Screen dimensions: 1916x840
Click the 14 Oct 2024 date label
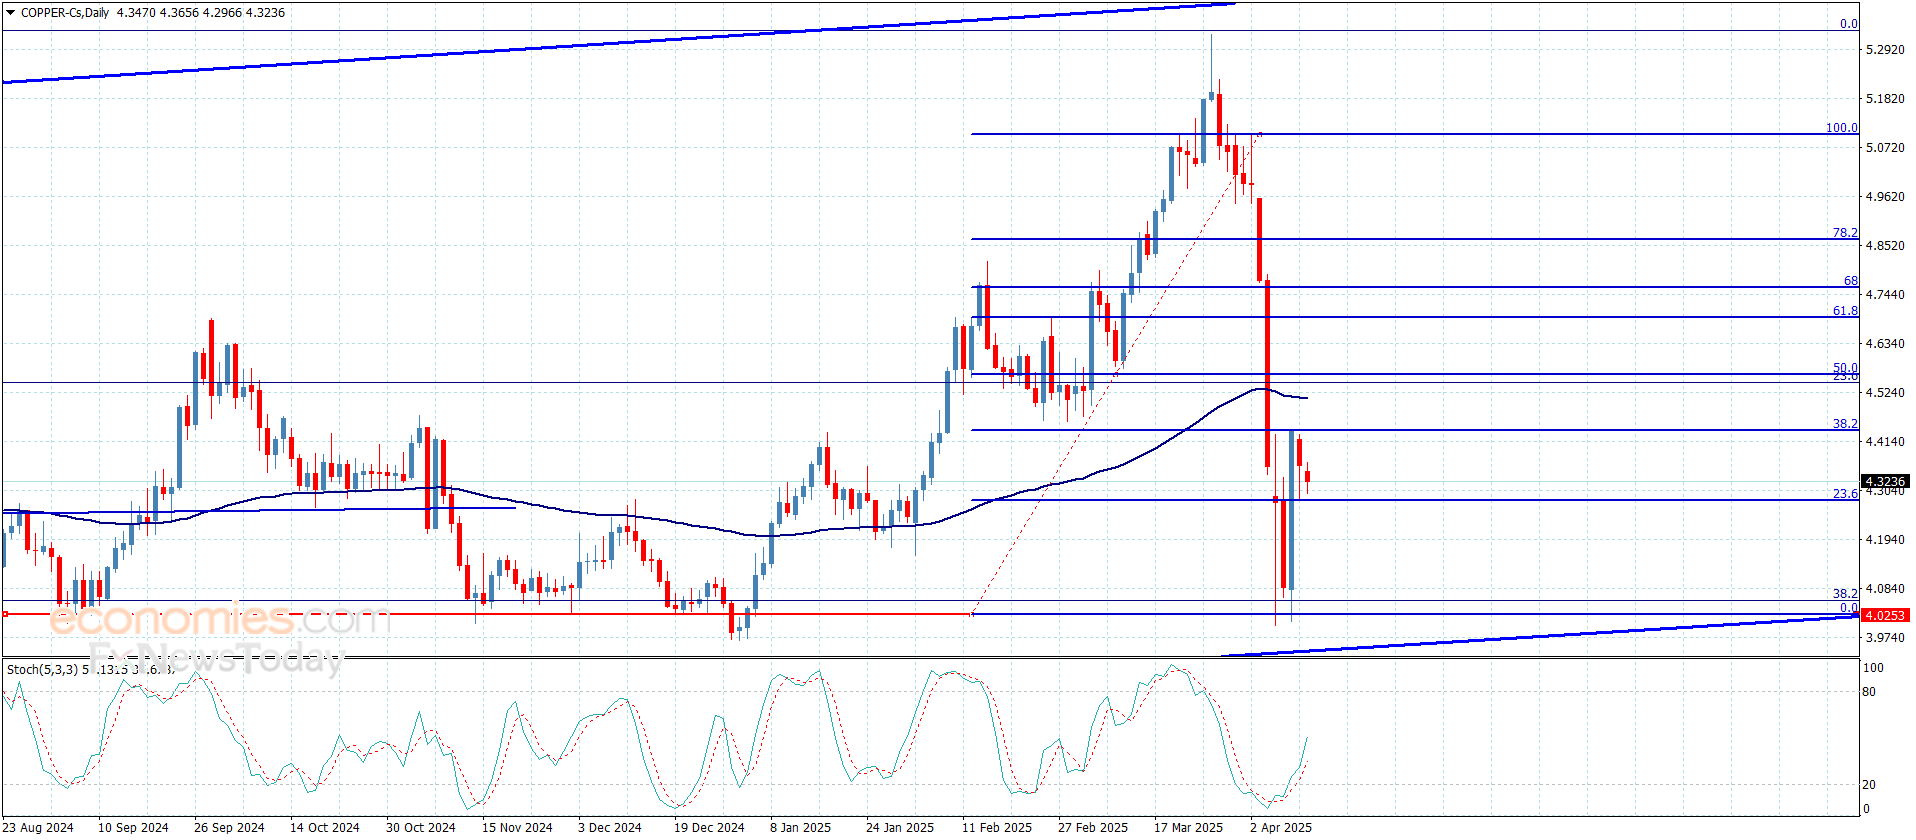pyautogui.click(x=325, y=828)
